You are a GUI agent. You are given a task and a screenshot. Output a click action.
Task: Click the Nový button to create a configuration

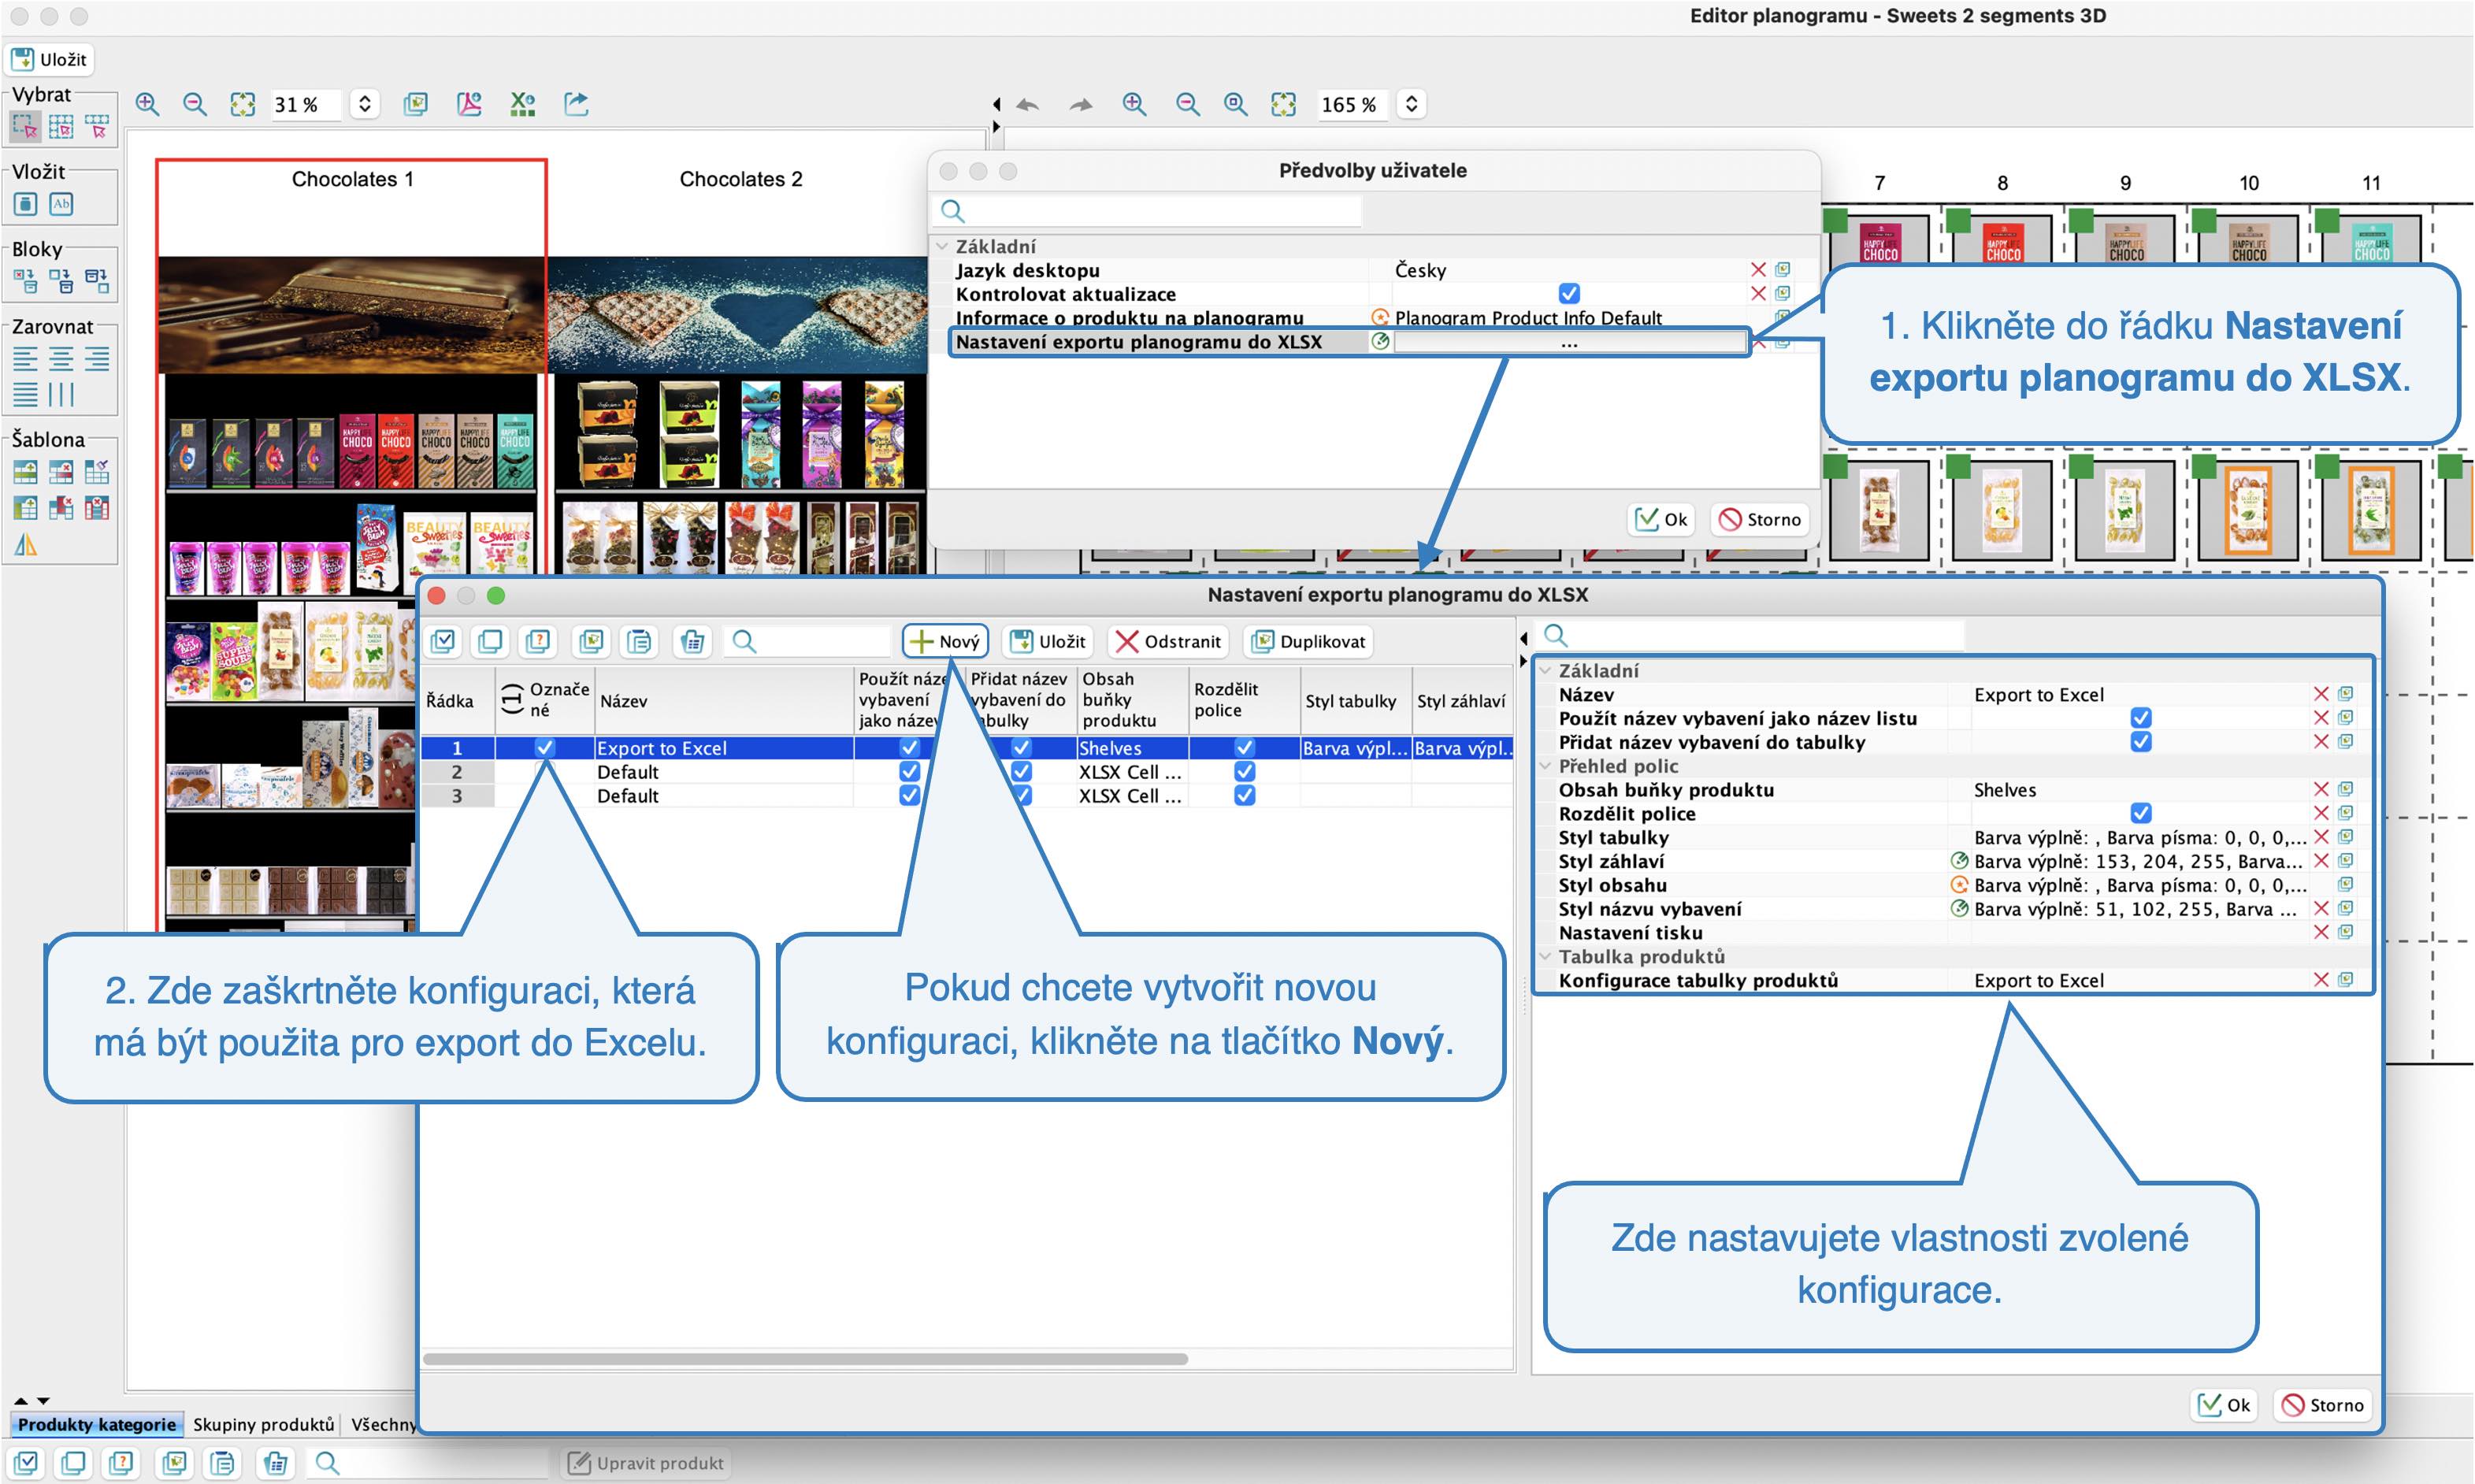pyautogui.click(x=945, y=642)
